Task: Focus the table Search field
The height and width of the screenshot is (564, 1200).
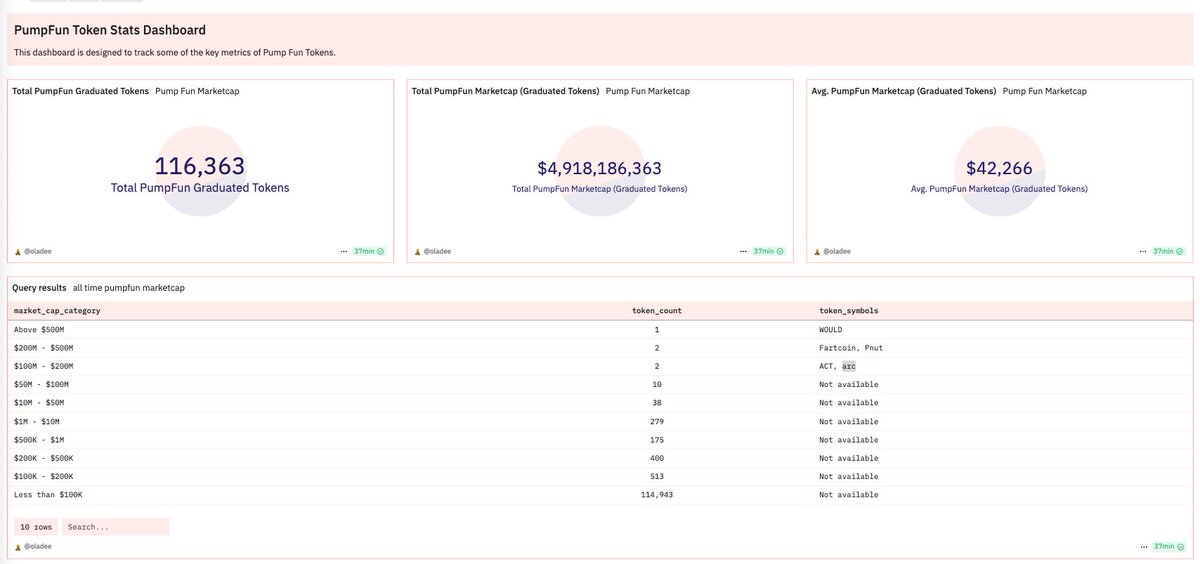Action: tap(115, 526)
